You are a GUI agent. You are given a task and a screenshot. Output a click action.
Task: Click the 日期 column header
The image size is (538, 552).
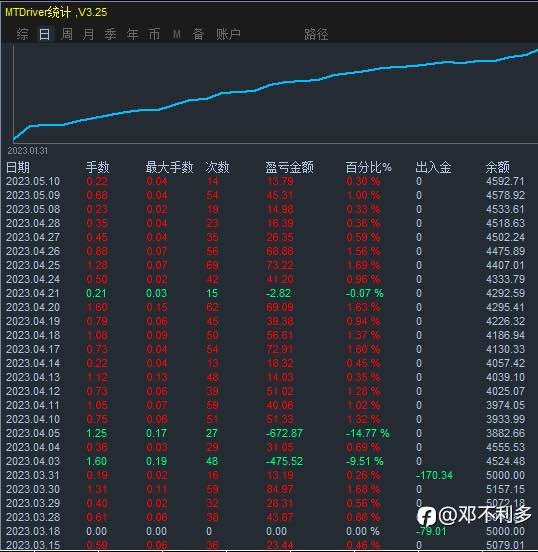pos(18,167)
